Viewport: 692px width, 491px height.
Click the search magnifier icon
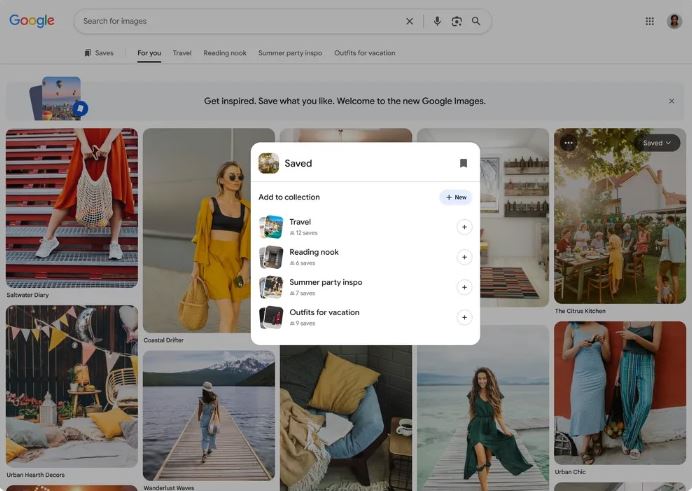pos(476,21)
